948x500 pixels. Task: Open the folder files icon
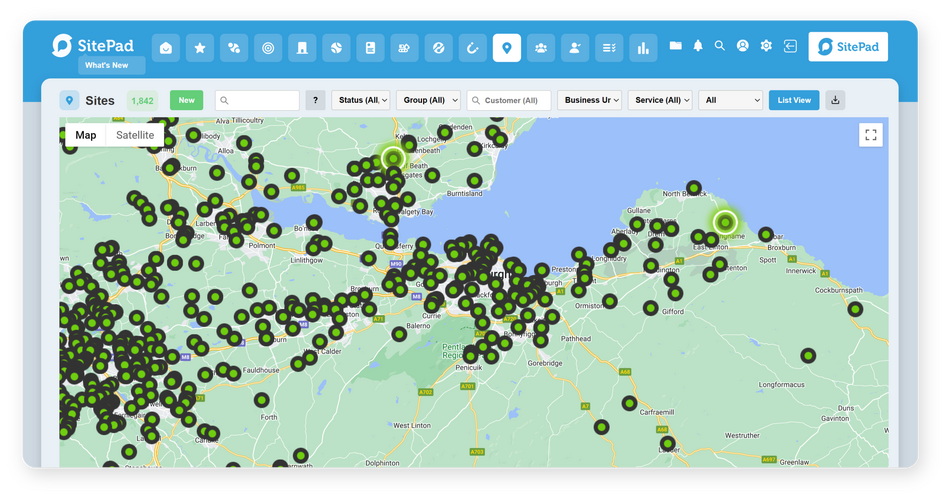[675, 46]
